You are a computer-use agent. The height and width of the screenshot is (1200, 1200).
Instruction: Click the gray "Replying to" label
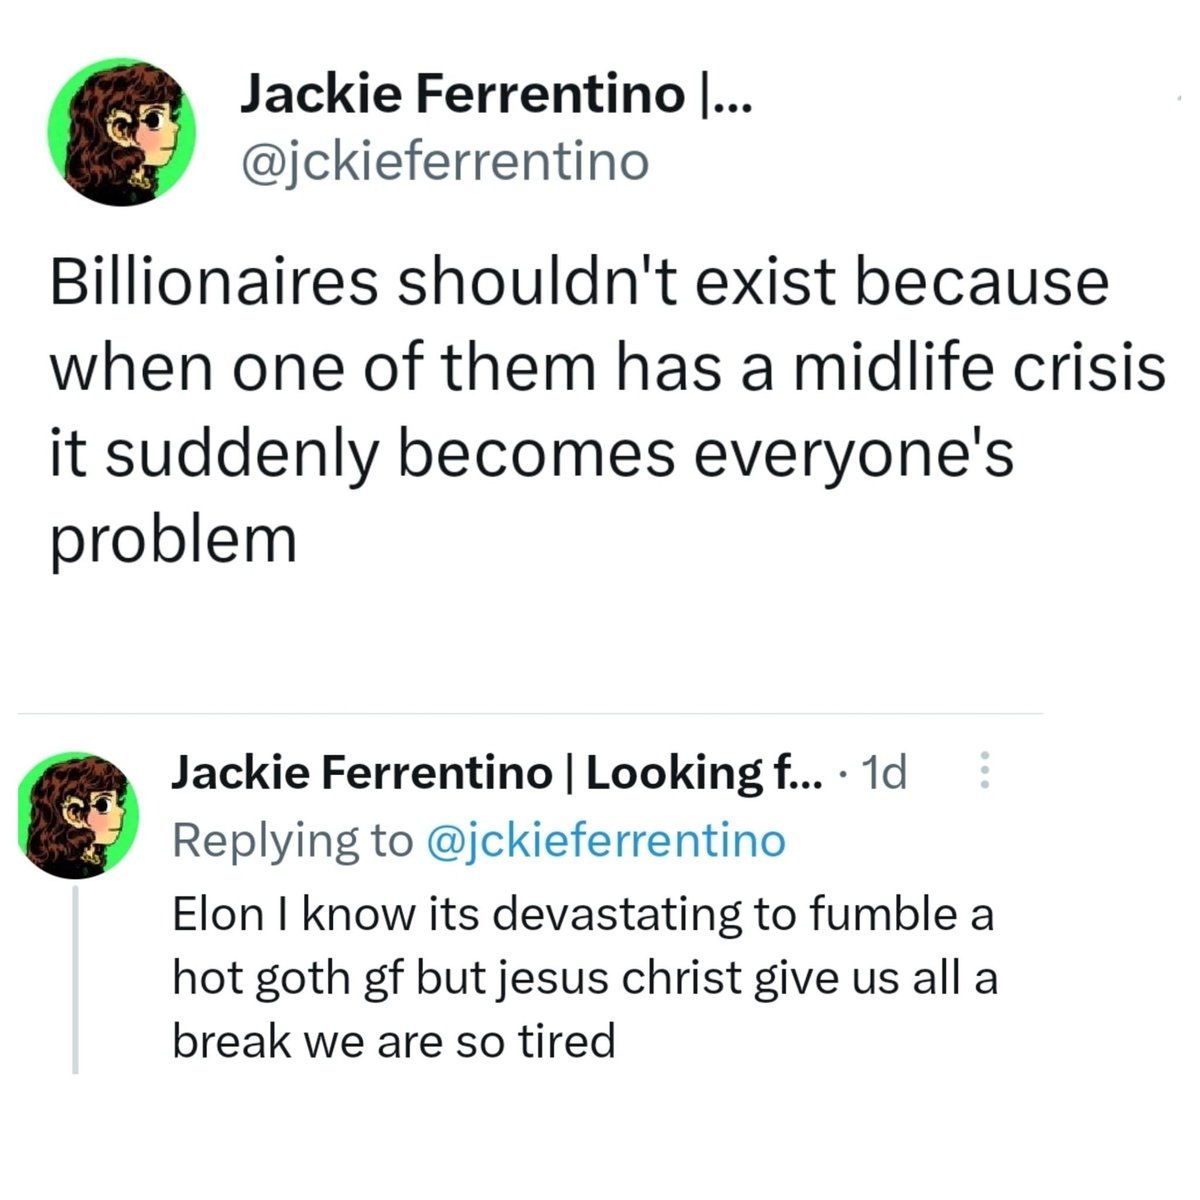pos(292,840)
